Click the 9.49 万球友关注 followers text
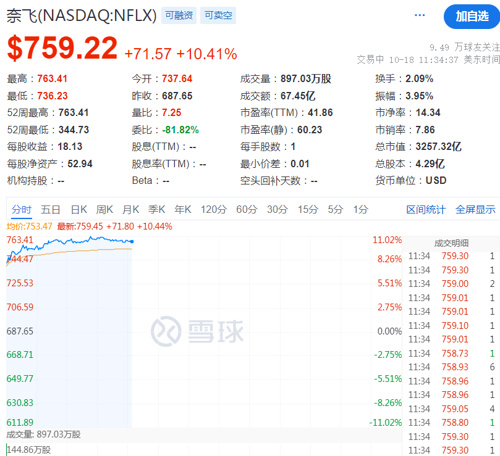 click(465, 47)
